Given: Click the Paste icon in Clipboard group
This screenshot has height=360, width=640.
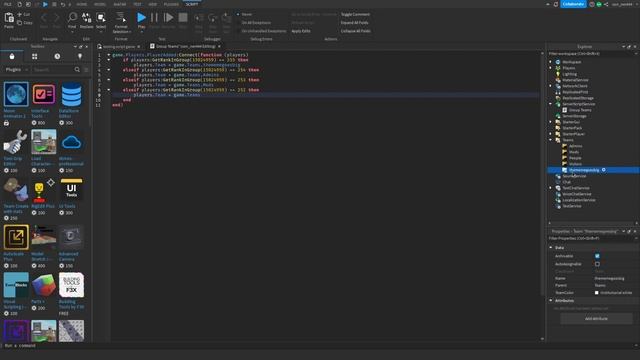Looking at the screenshot, I should (9, 18).
